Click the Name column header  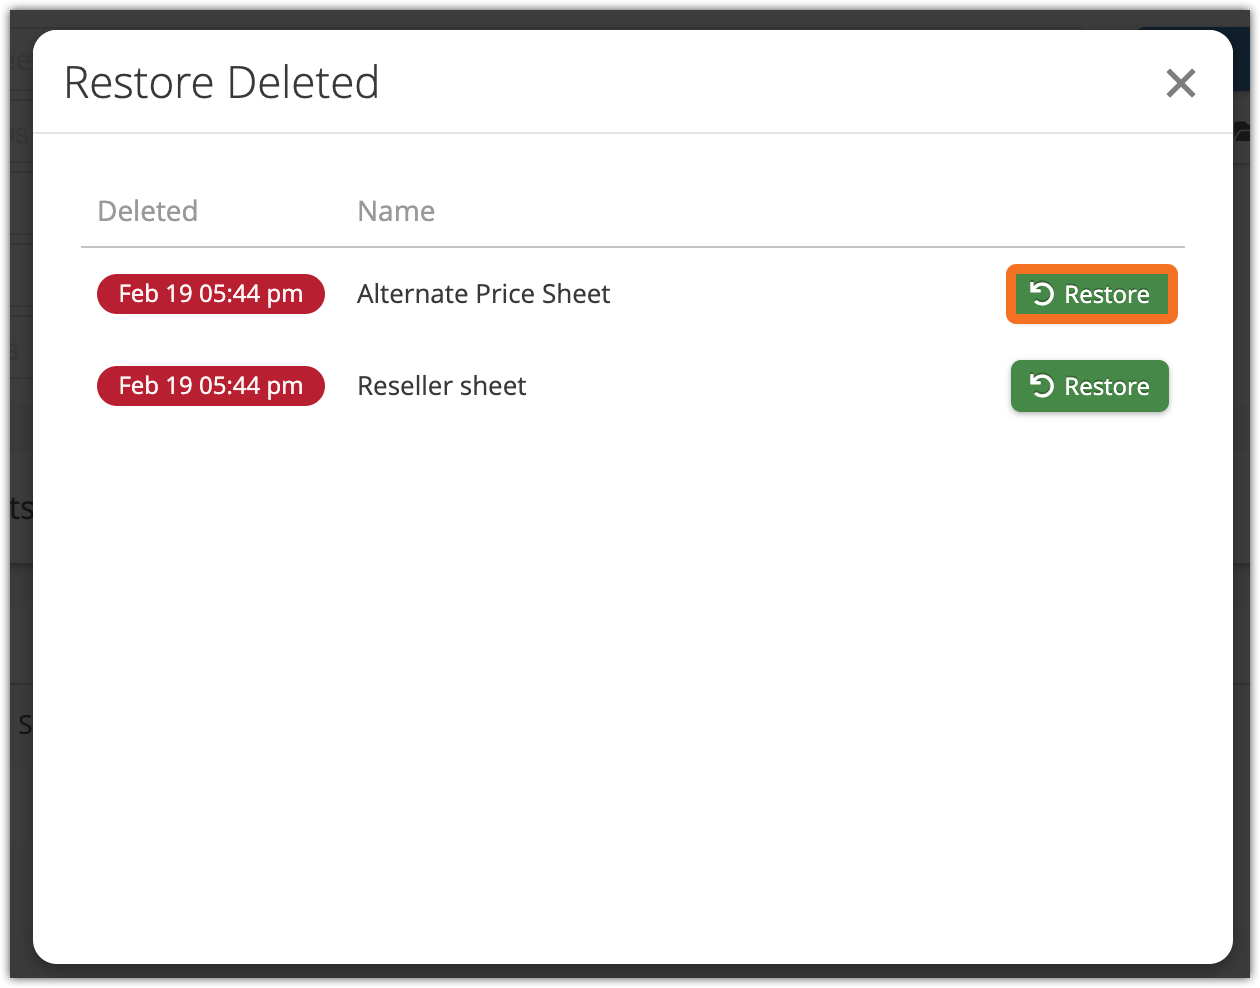[396, 211]
